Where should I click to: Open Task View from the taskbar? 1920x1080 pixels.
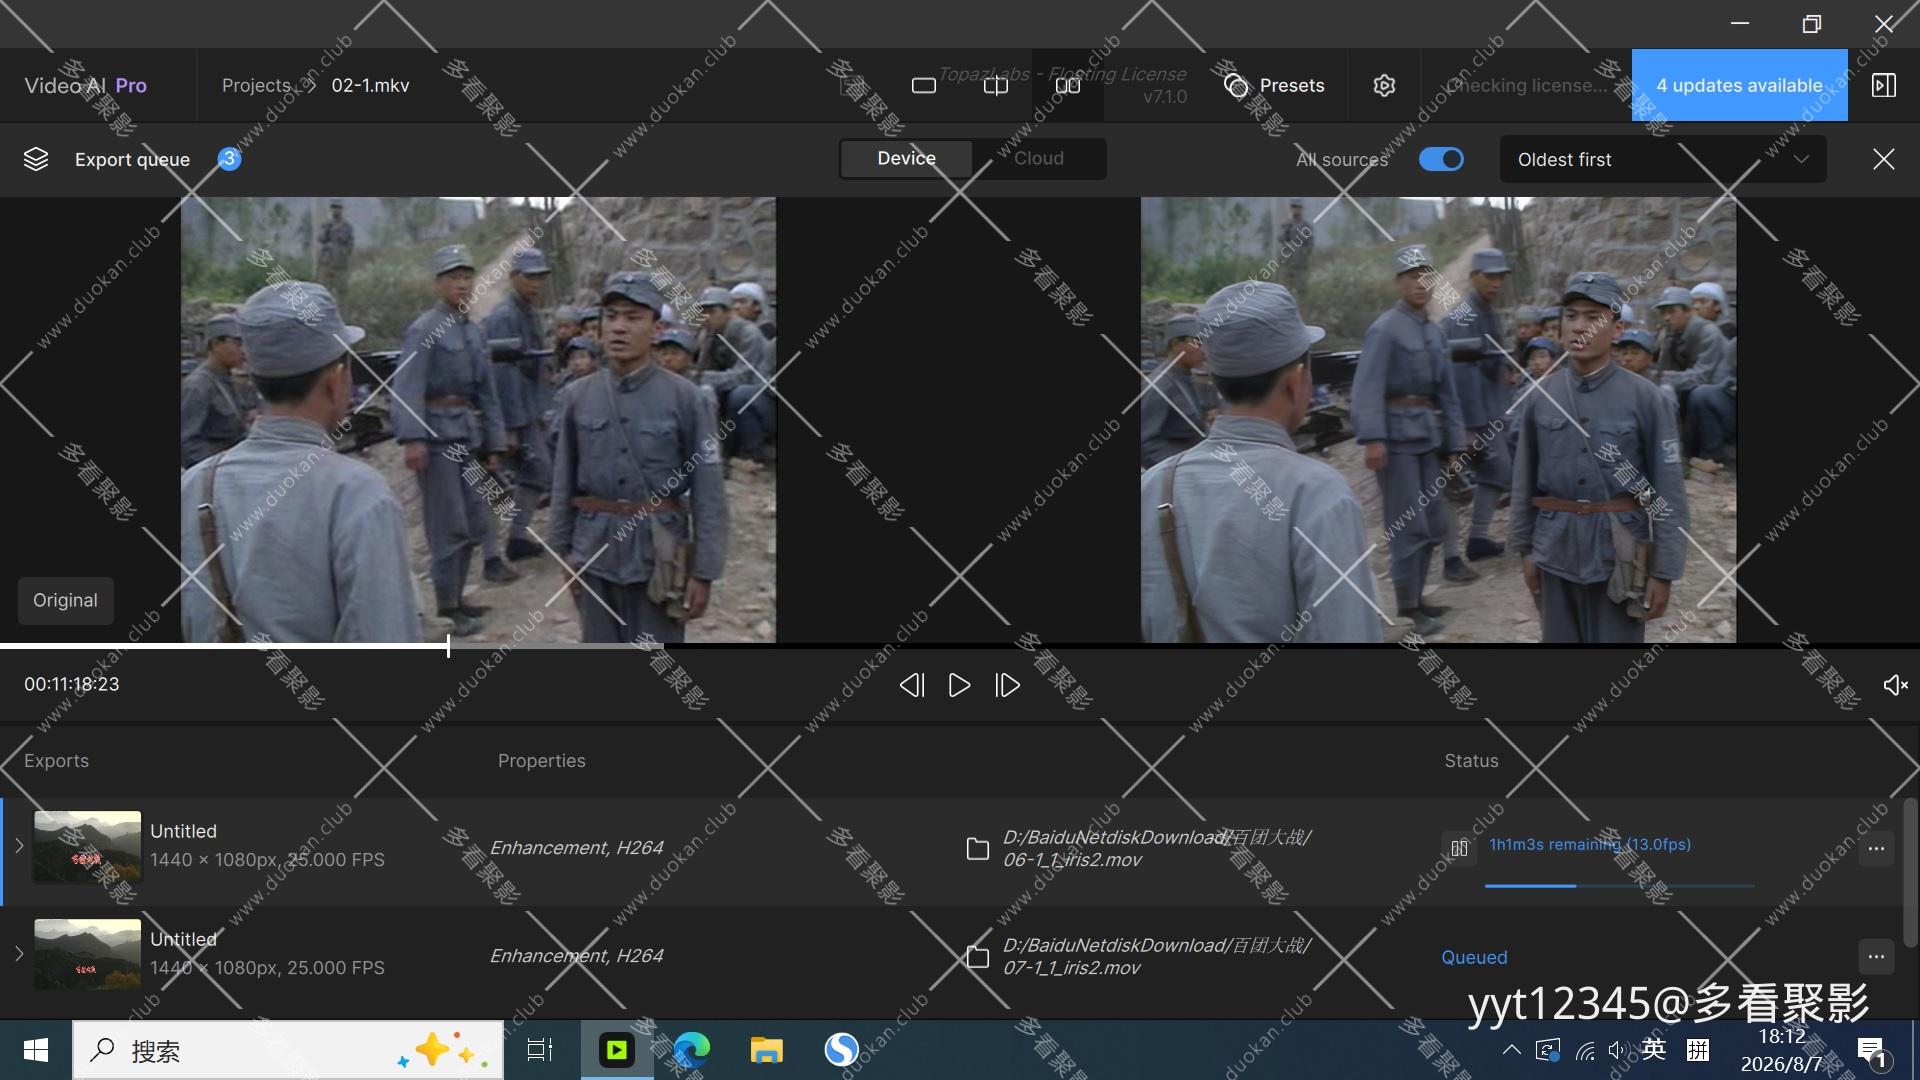tap(540, 1050)
